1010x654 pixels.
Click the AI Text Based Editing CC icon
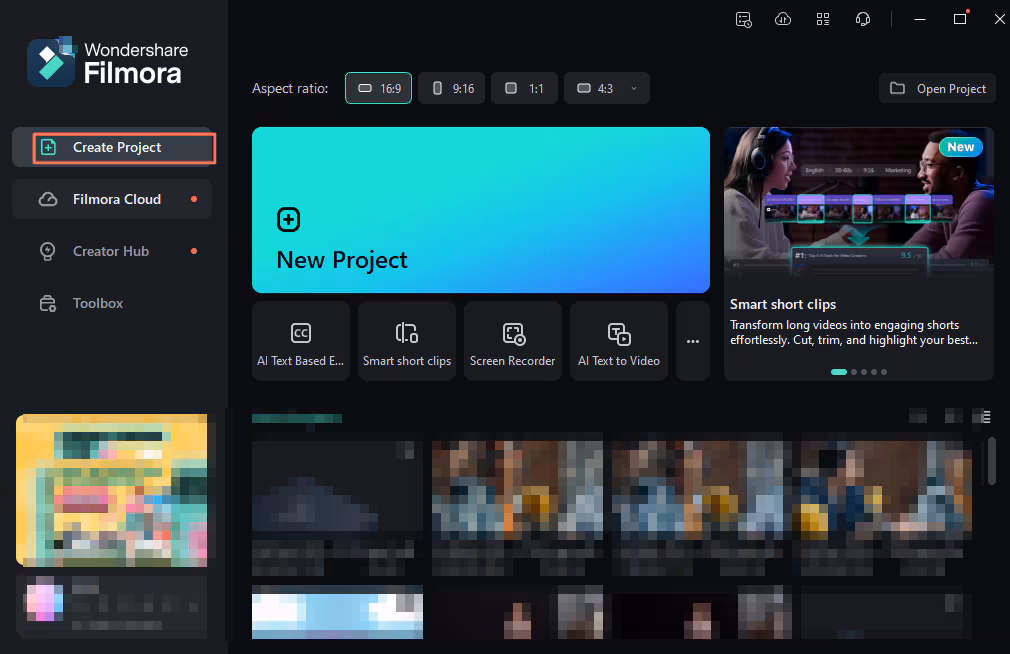point(301,333)
